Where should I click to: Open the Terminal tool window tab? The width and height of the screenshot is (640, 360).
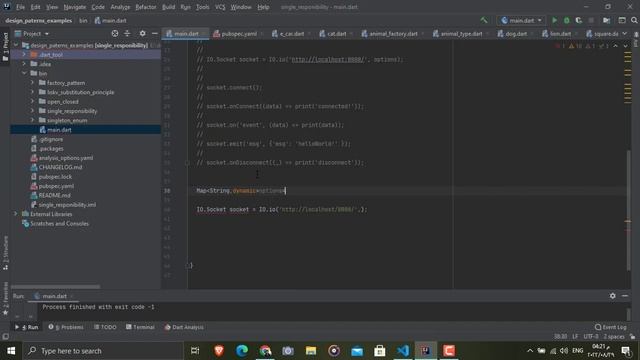[140, 327]
